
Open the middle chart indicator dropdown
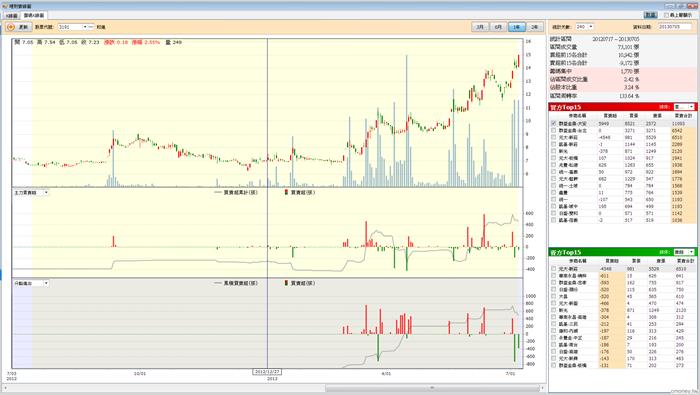click(31, 193)
